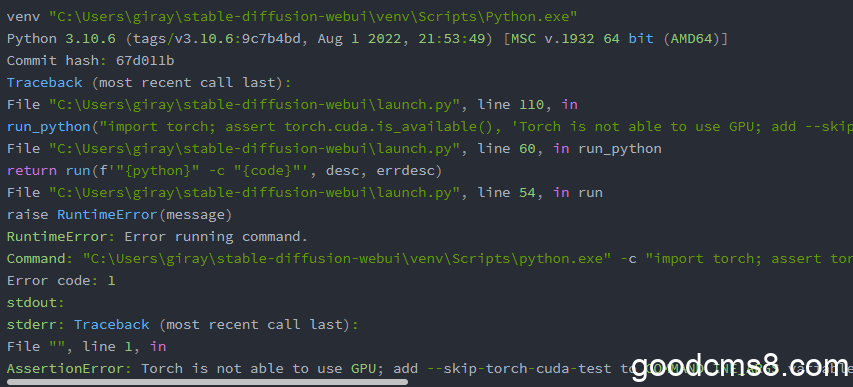
Task: Click the 'Python 3.10.6' version line
Action: 367,39
